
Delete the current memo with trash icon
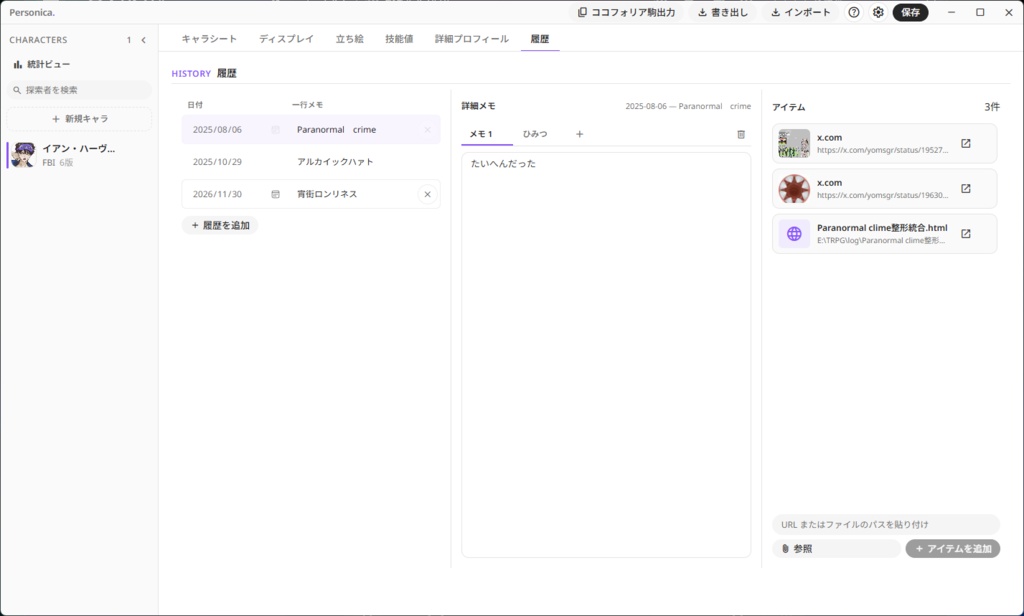click(741, 134)
